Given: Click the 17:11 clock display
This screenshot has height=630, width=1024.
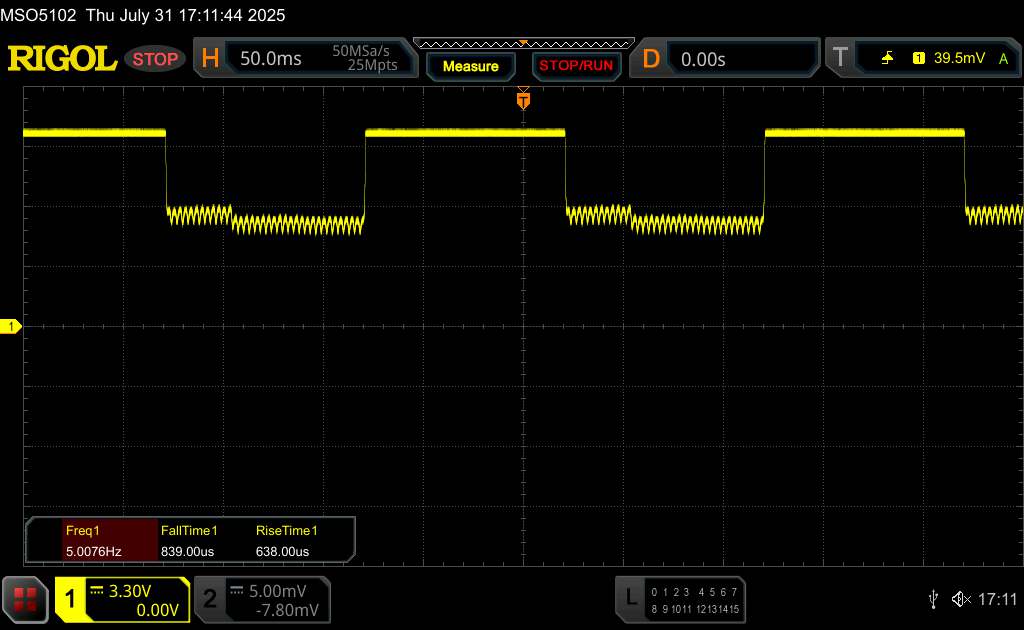Looking at the screenshot, I should pyautogui.click(x=997, y=599).
